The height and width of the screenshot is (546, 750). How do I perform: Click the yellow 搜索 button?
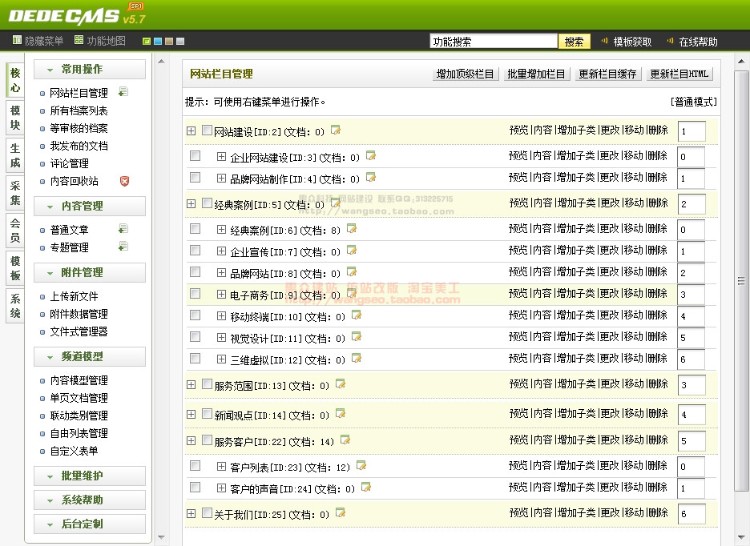[x=574, y=42]
